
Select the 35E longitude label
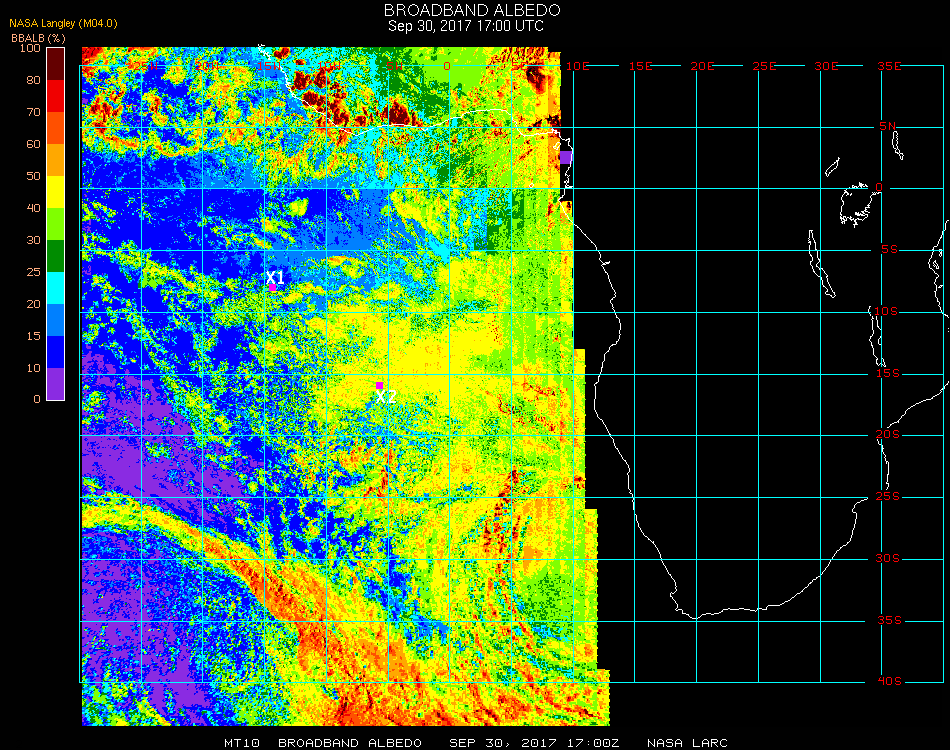[x=889, y=66]
